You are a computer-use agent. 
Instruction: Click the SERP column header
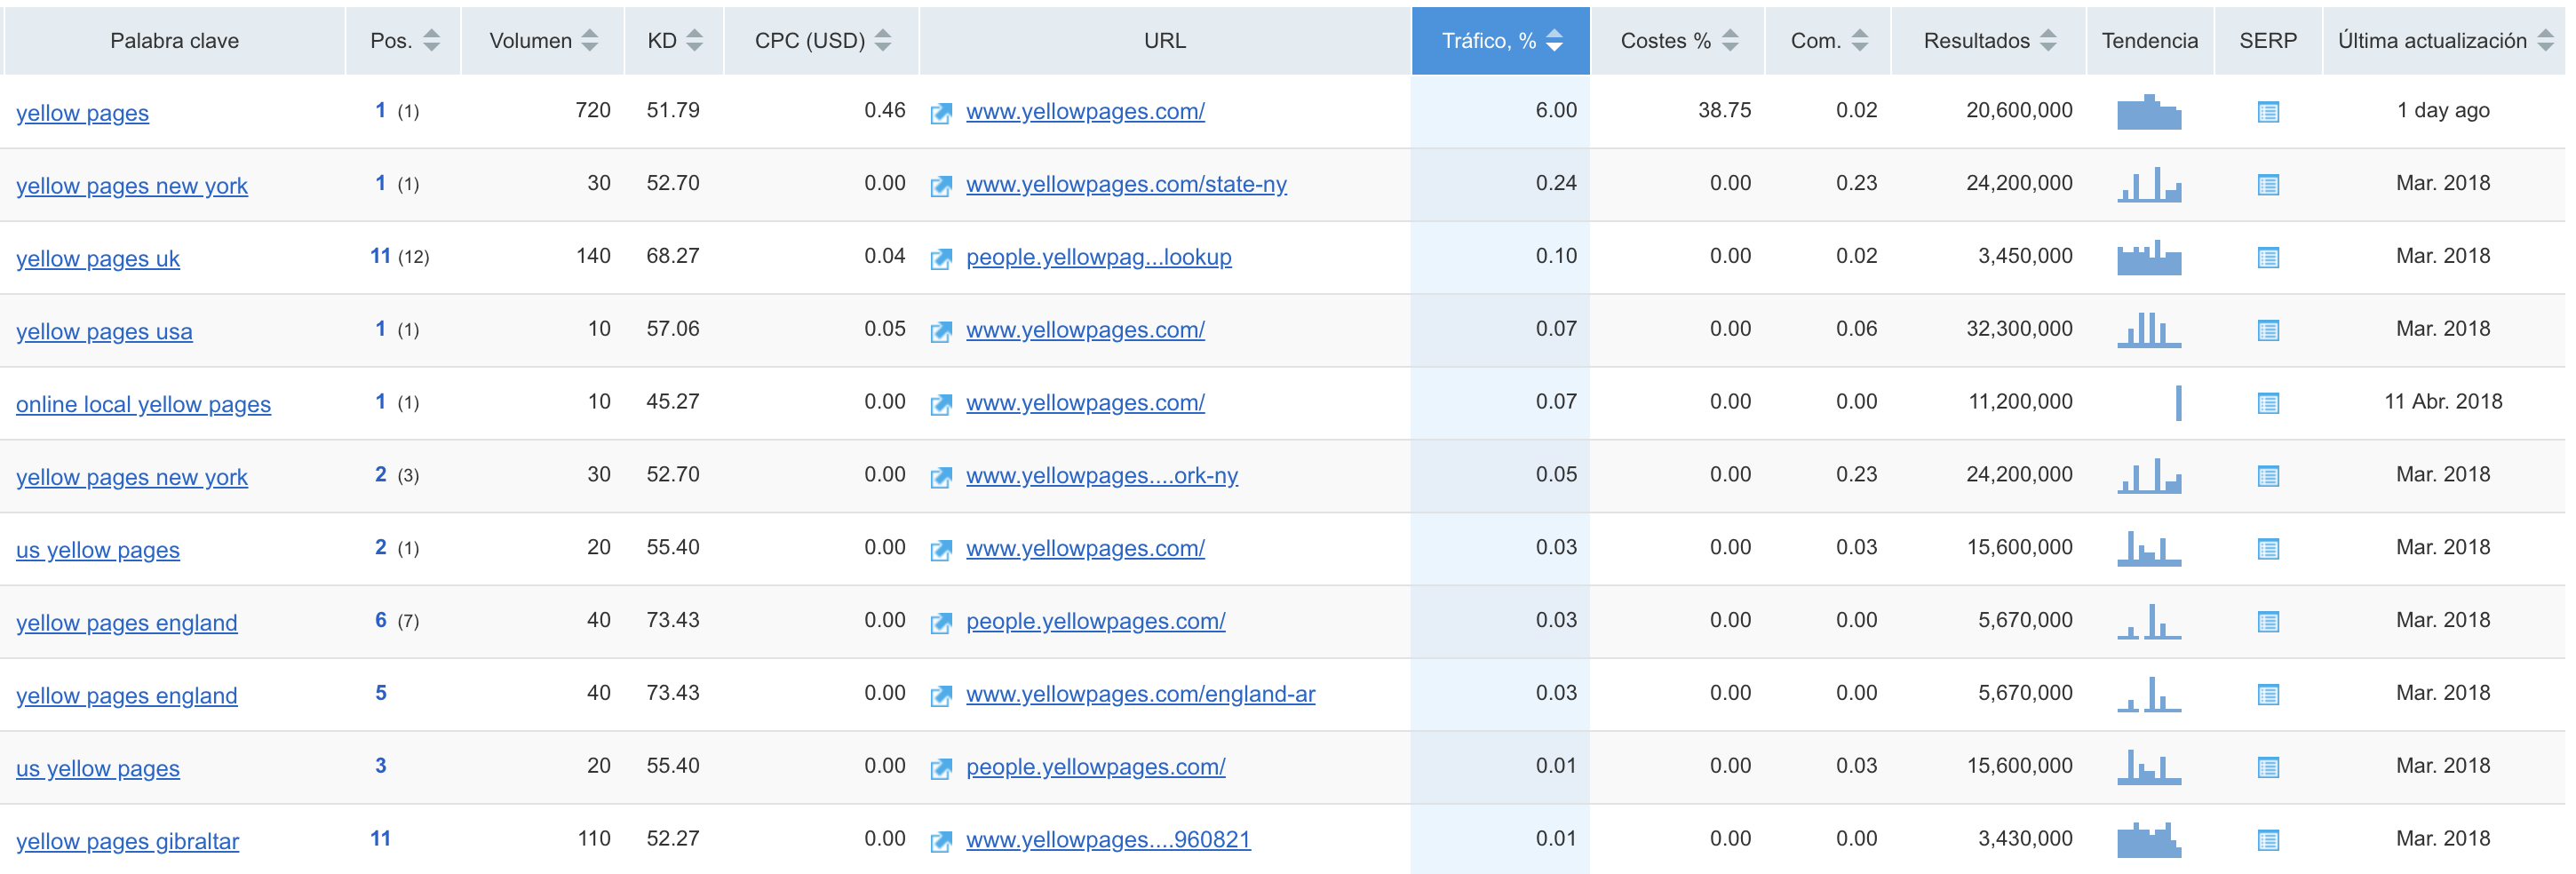coord(2267,40)
